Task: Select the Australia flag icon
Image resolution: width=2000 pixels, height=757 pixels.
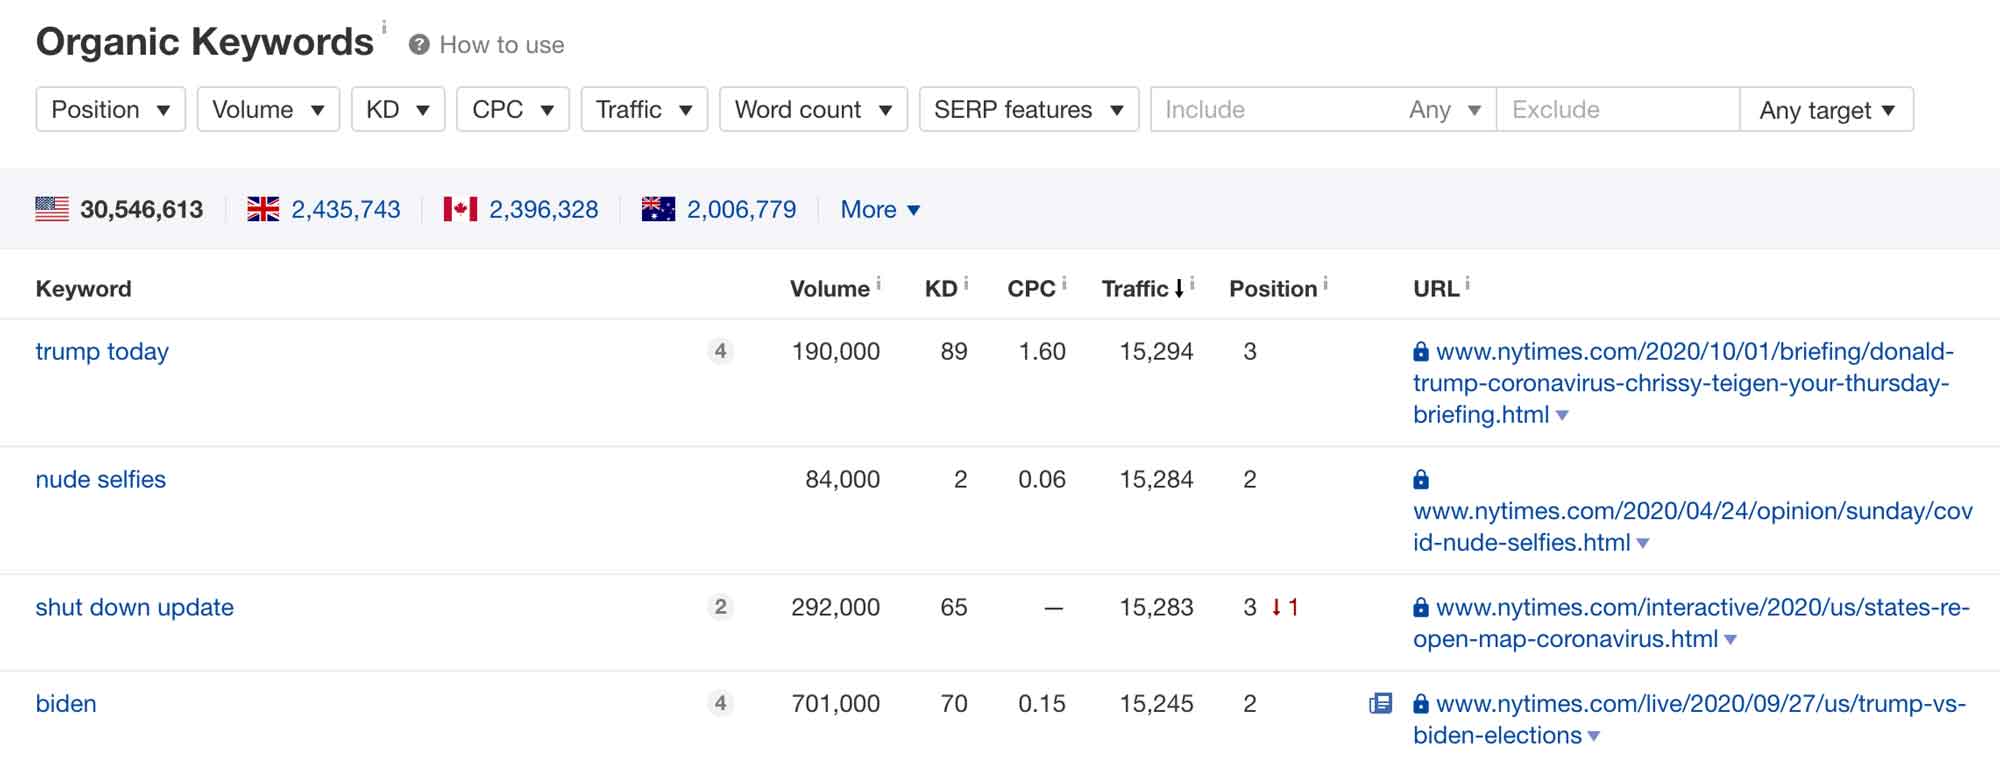Action: pyautogui.click(x=658, y=209)
